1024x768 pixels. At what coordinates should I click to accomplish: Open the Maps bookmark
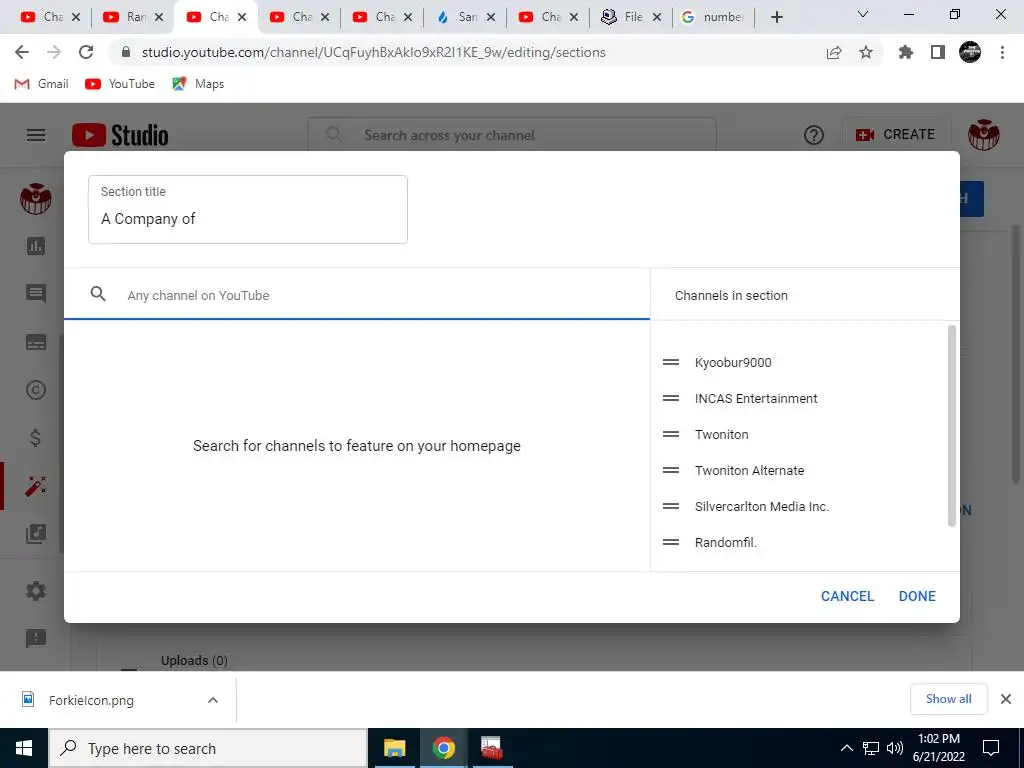[198, 84]
